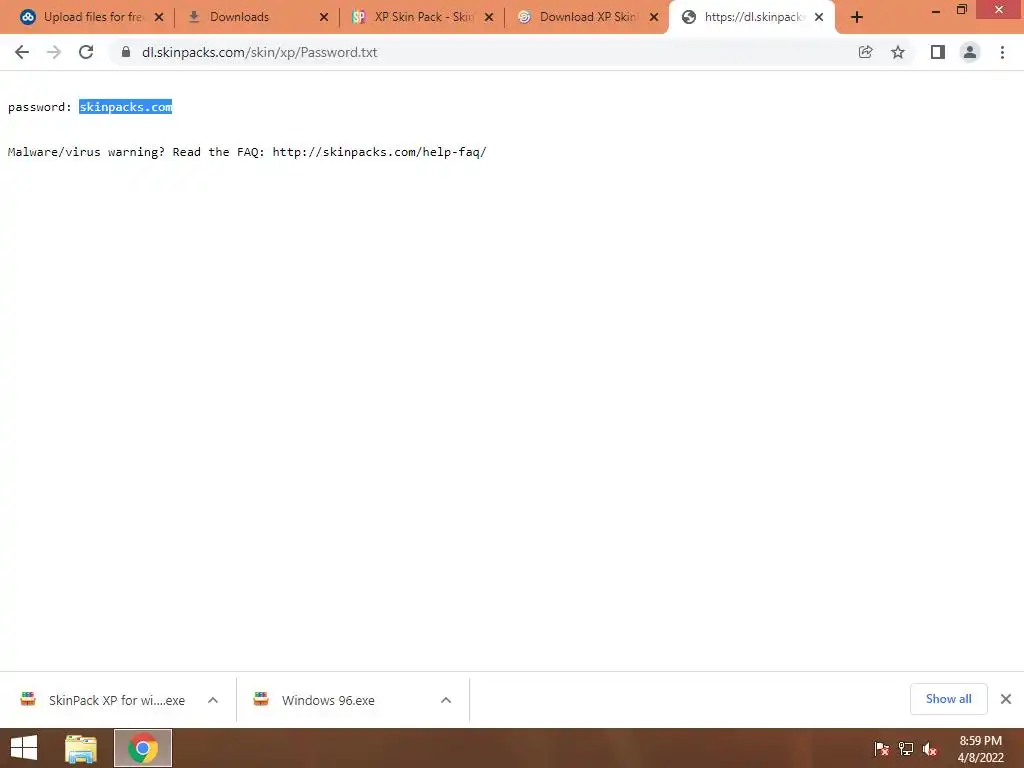Close the 'Download XP Skin' tab
The width and height of the screenshot is (1024, 768).
click(654, 17)
